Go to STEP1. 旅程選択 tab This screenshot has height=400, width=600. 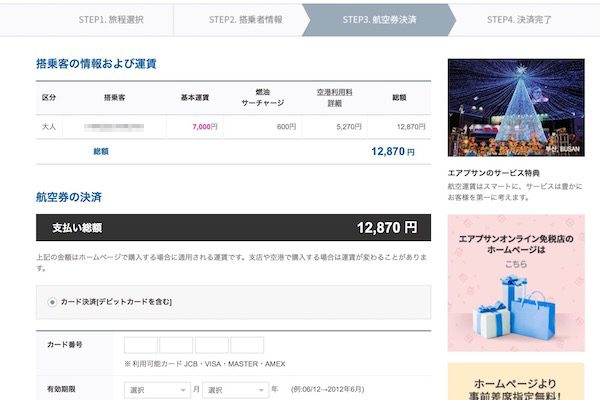click(111, 20)
